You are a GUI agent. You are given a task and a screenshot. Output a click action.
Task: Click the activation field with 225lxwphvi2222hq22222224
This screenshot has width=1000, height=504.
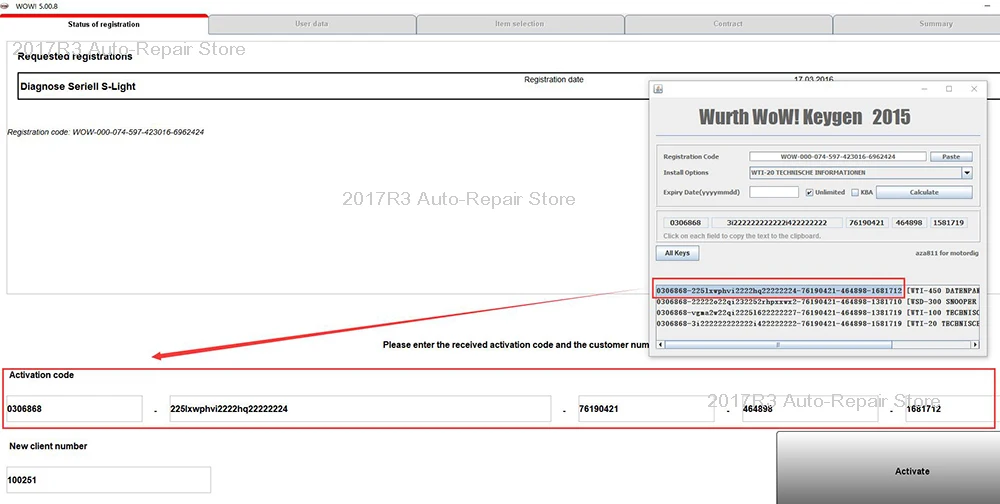[360, 409]
